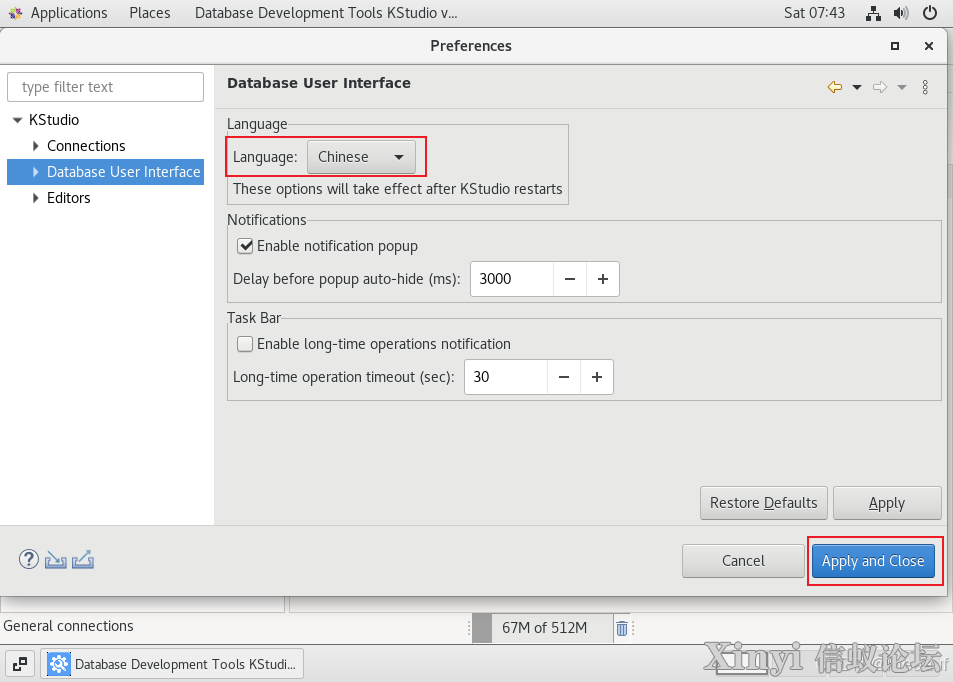Maximize the Preferences dialog
This screenshot has height=682, width=953.
895,46
